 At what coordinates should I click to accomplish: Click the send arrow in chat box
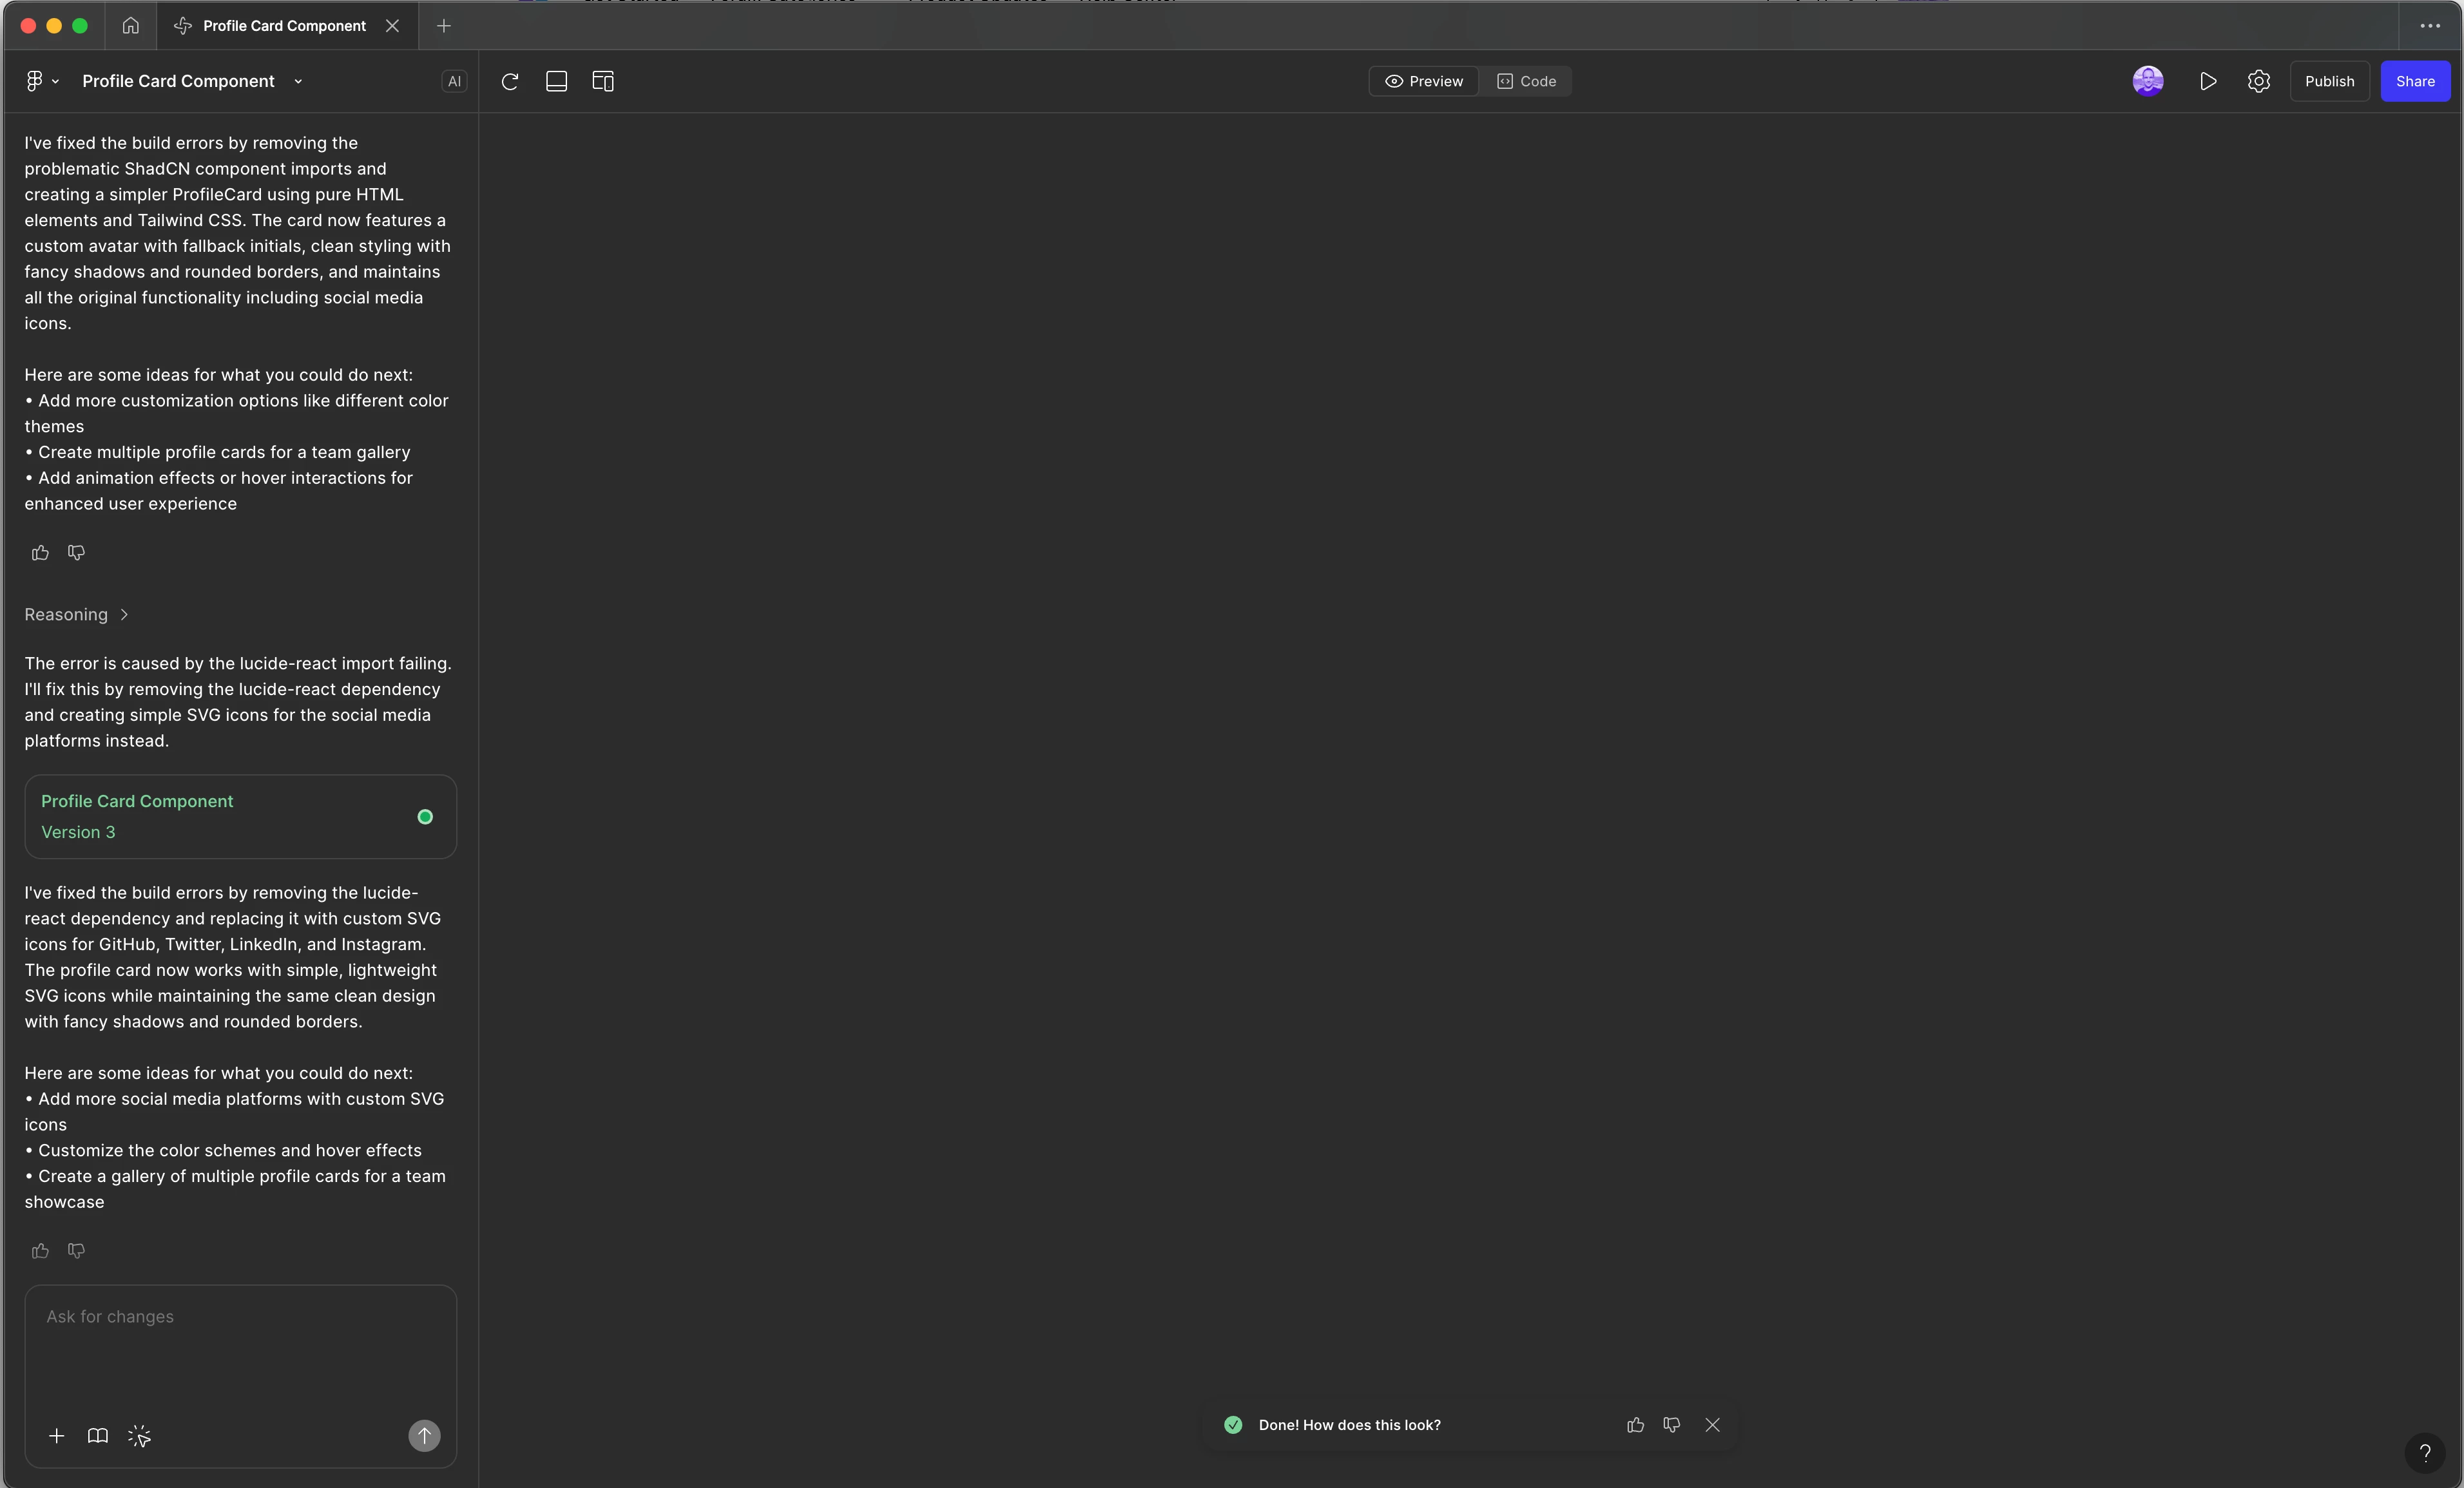pyautogui.click(x=424, y=1436)
